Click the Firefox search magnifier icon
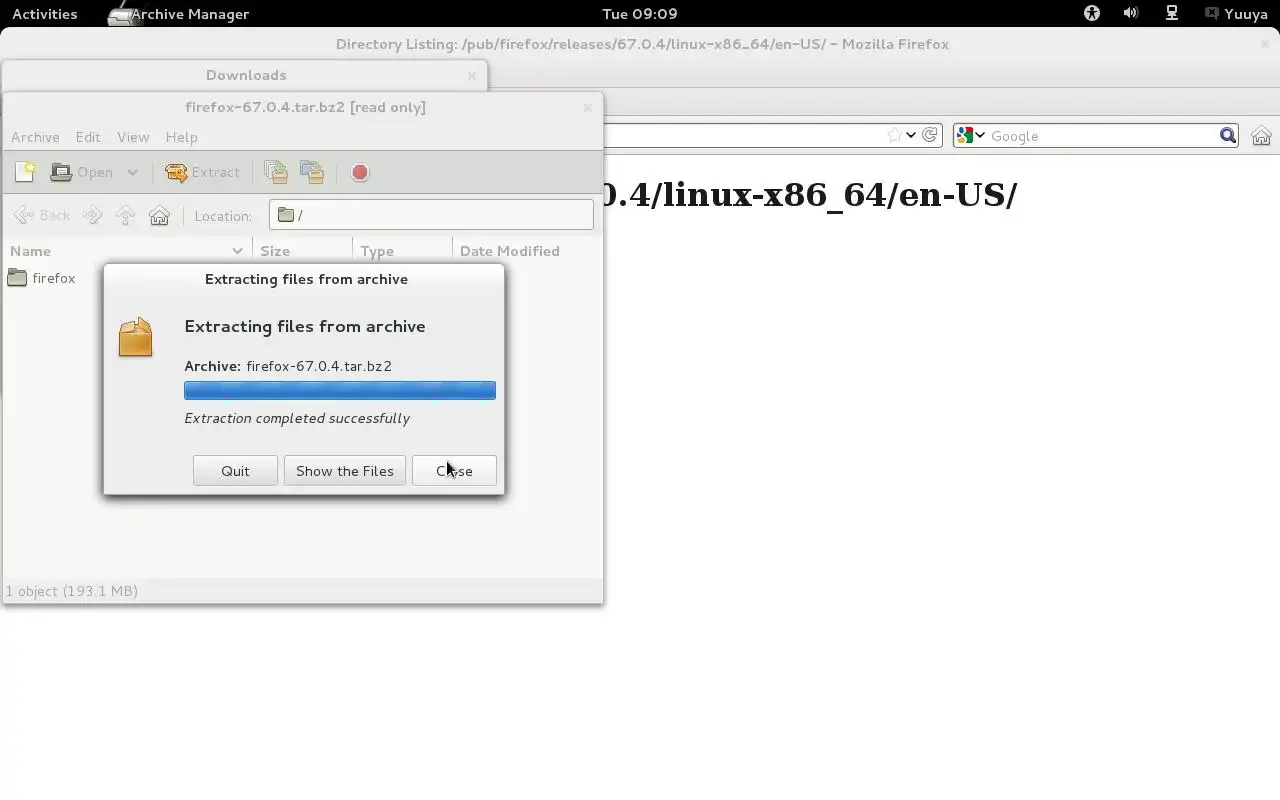 point(1228,135)
